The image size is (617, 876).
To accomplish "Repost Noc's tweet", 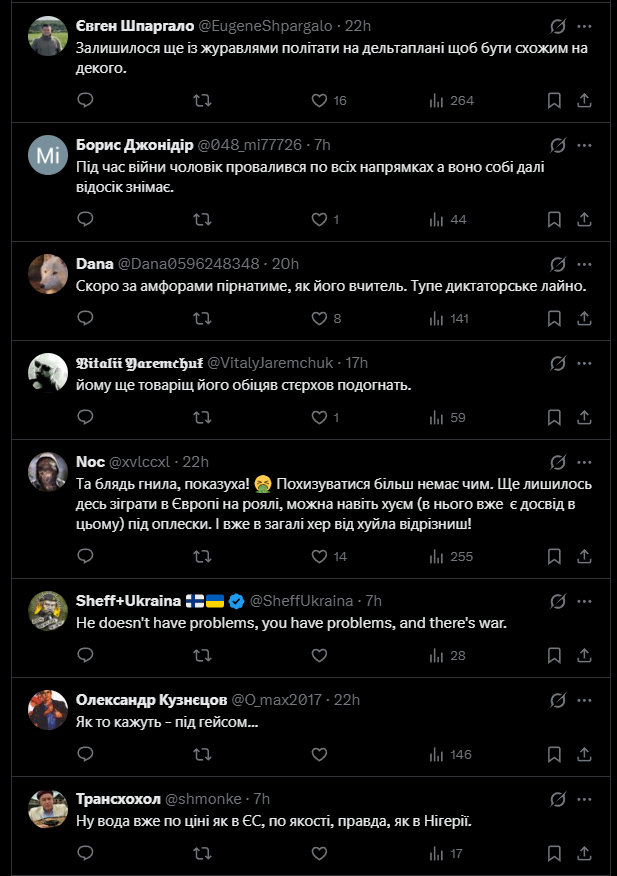I will point(202,556).
